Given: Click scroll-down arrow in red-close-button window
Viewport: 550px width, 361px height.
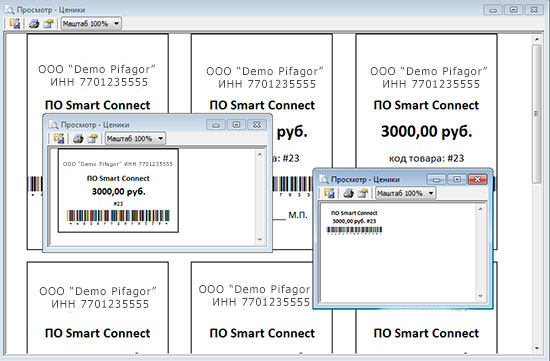Looking at the screenshot, I should pos(481,296).
